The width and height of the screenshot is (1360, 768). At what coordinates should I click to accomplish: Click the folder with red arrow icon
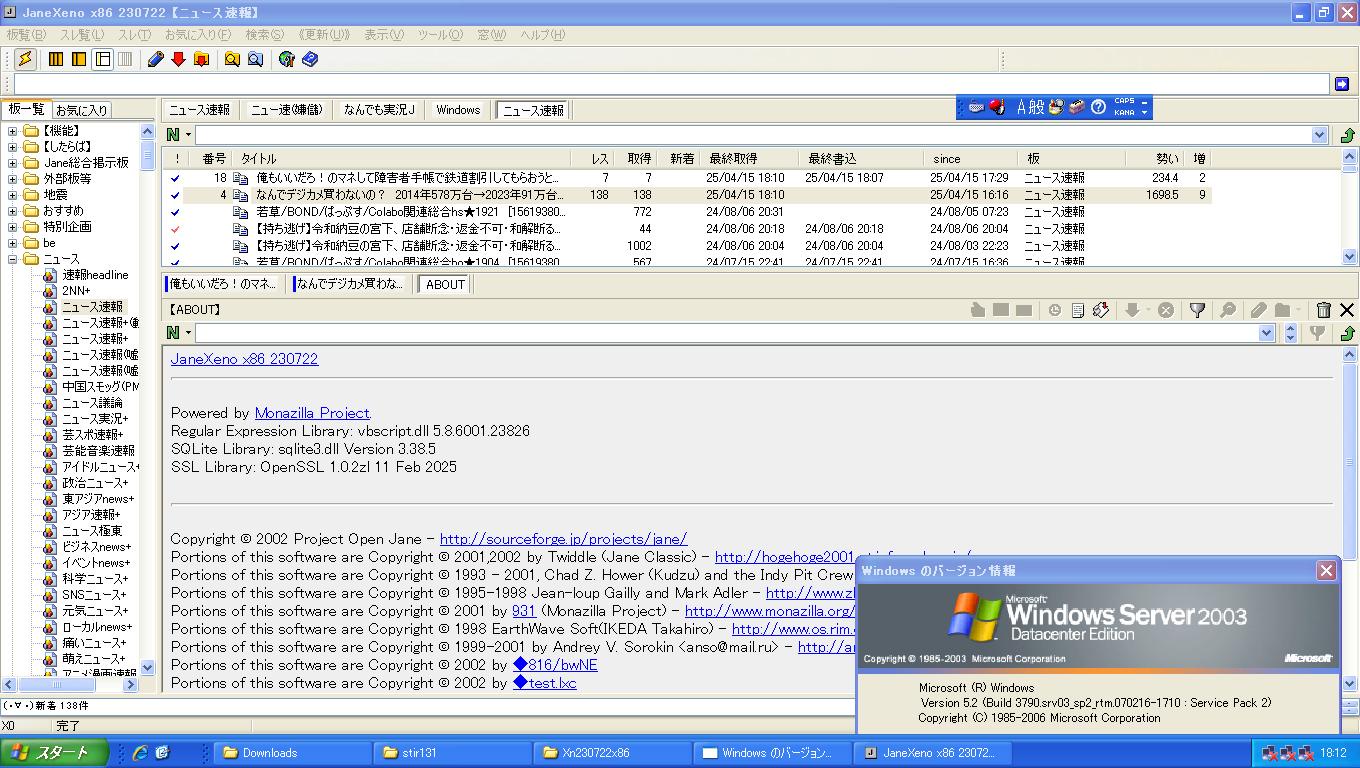[201, 59]
